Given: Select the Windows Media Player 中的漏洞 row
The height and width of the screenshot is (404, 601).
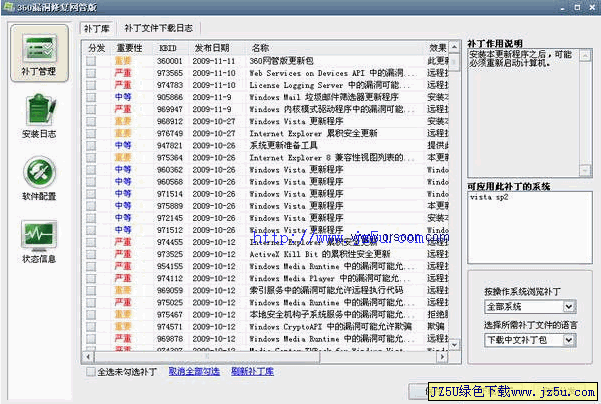Looking at the screenshot, I should [265, 278].
